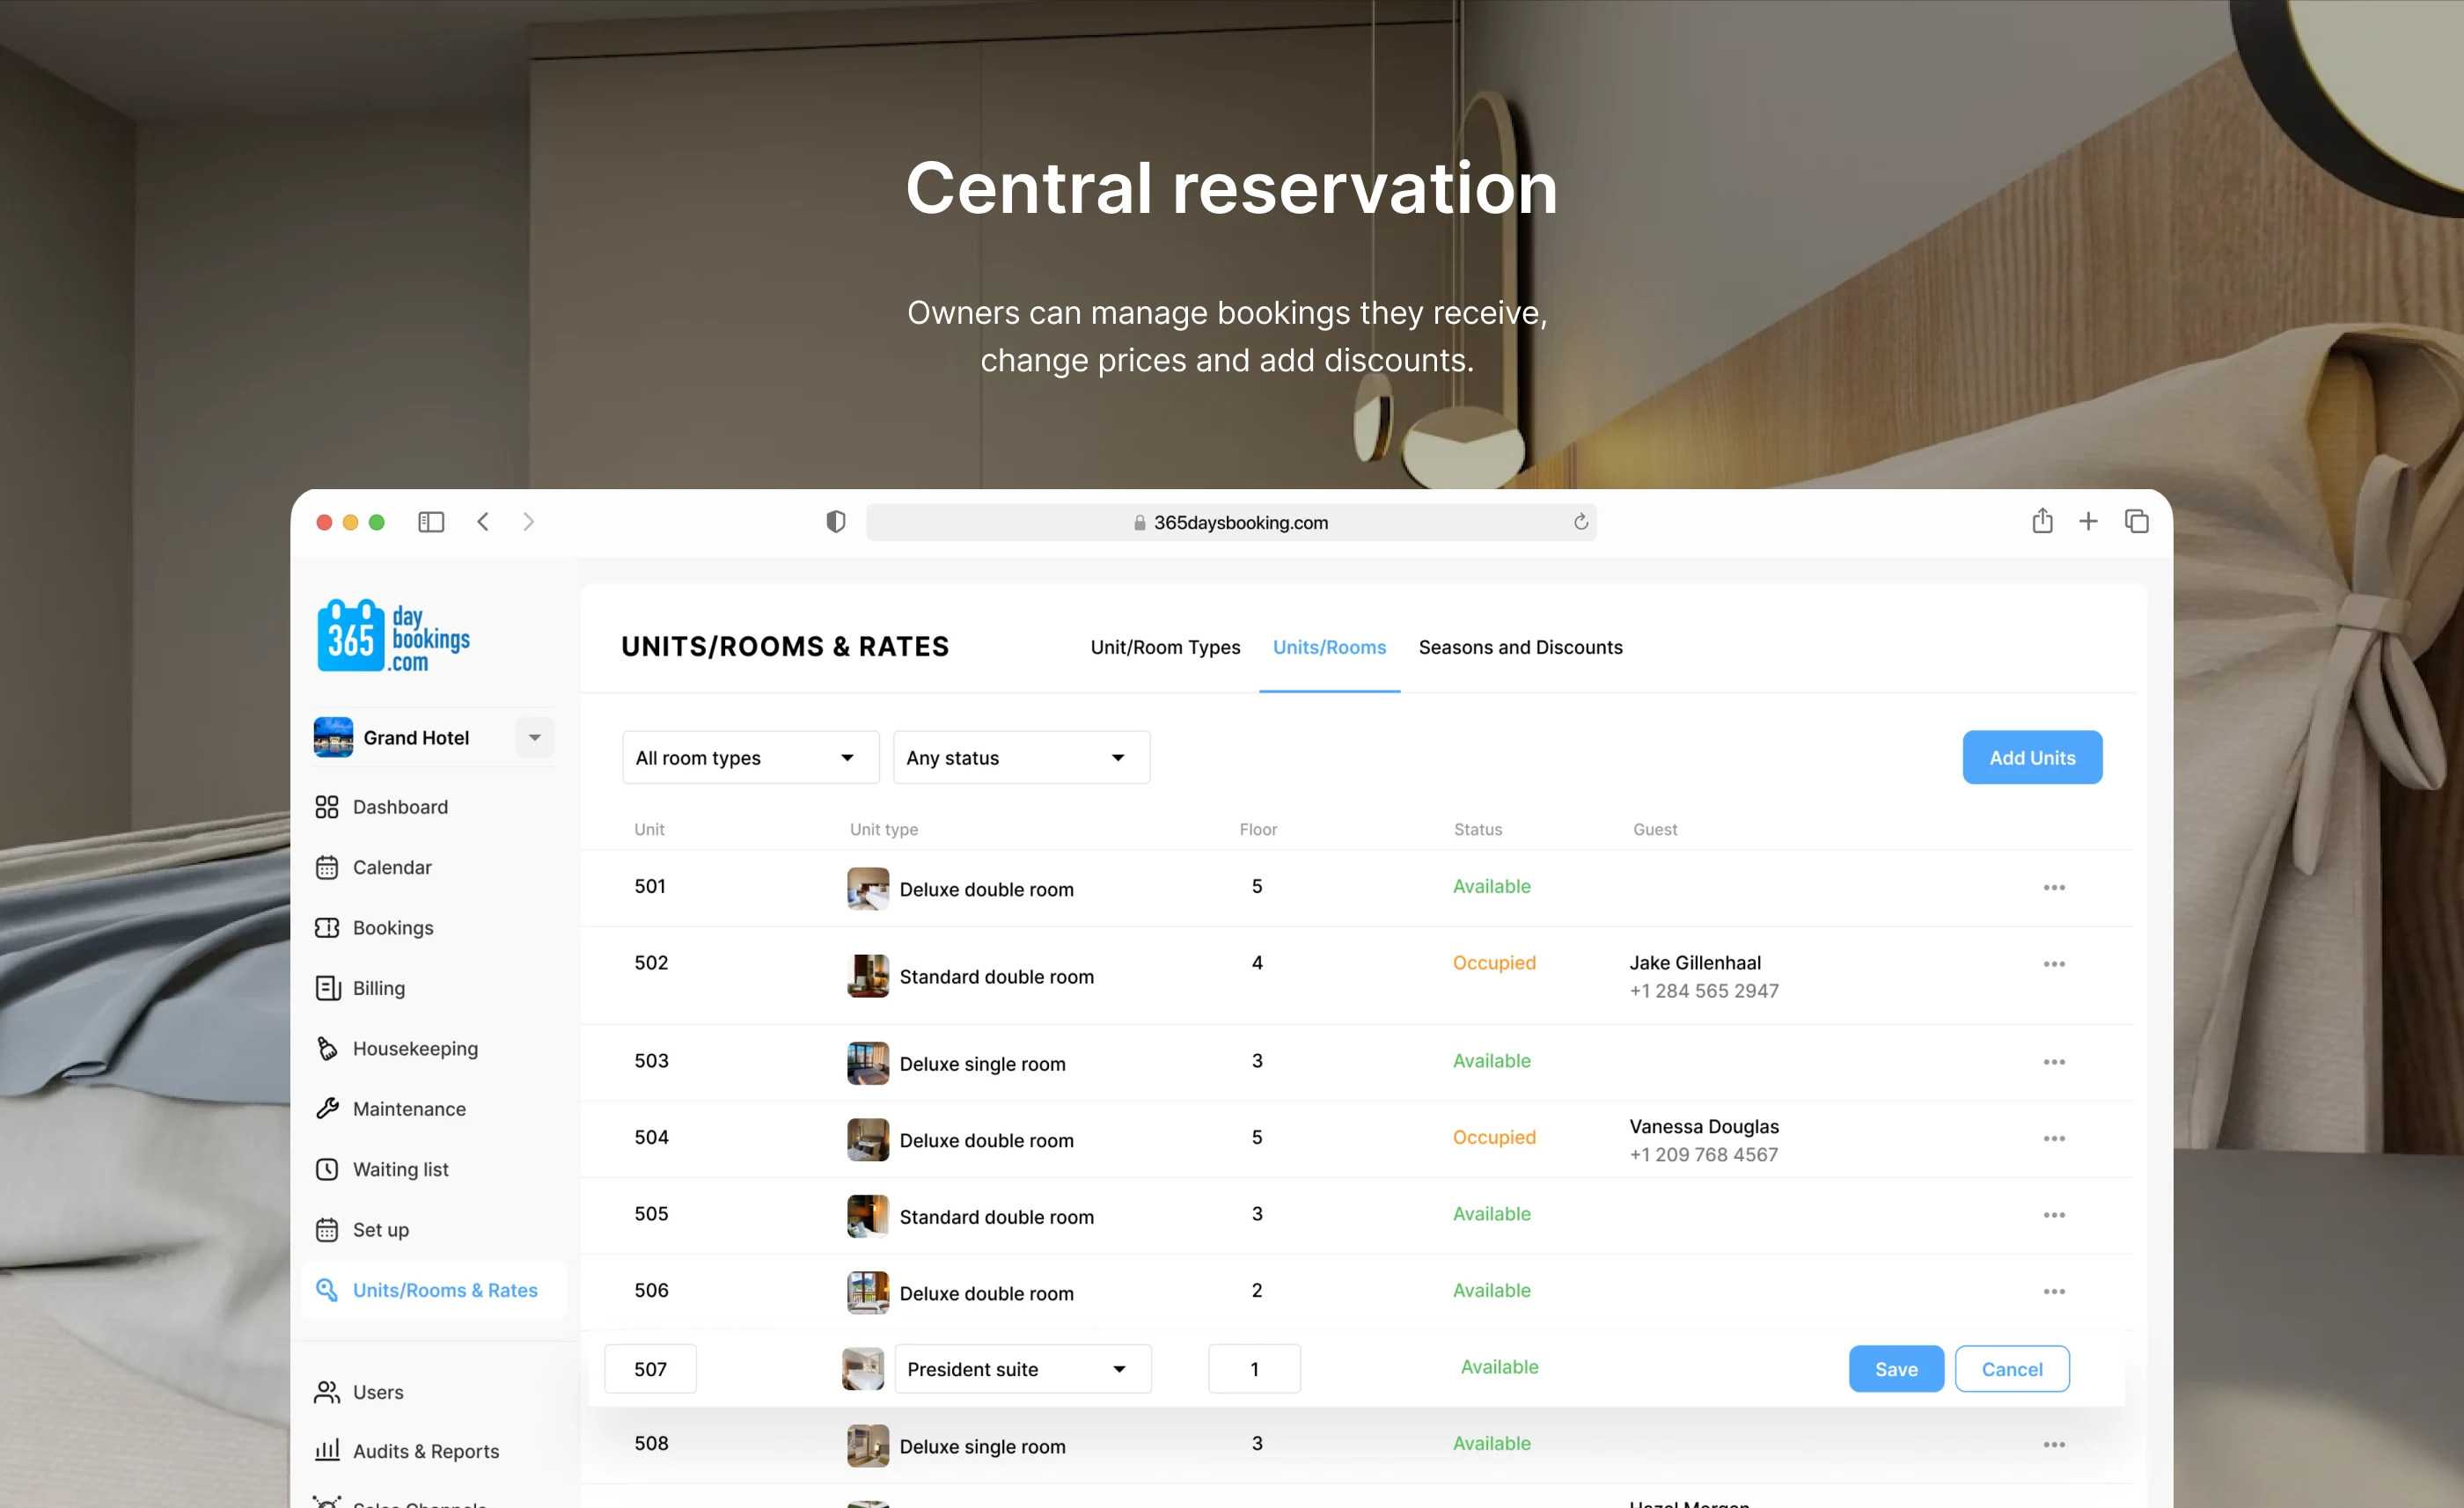Click the floor number input for 507

[x=1254, y=1369]
